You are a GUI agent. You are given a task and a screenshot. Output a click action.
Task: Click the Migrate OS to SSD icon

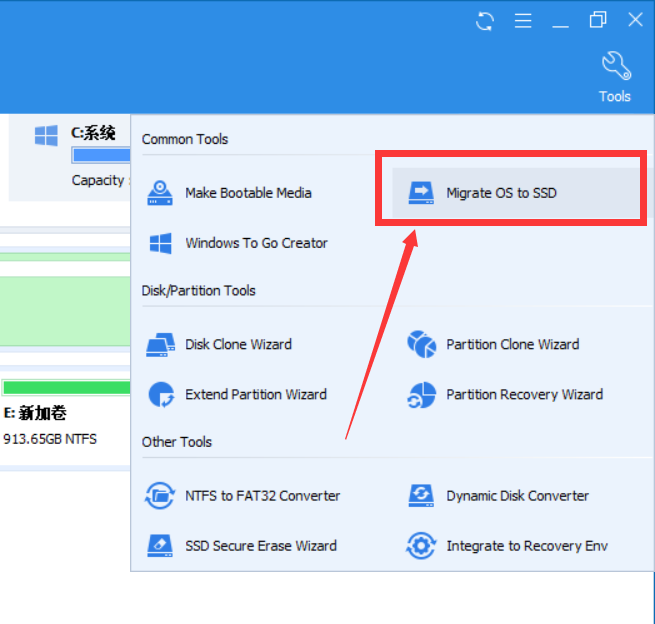pos(421,193)
